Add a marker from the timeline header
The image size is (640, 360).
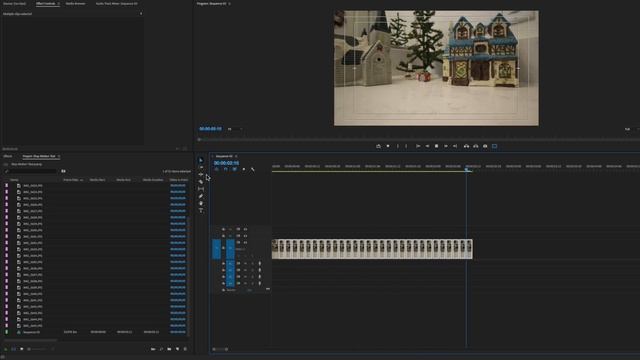(x=244, y=169)
